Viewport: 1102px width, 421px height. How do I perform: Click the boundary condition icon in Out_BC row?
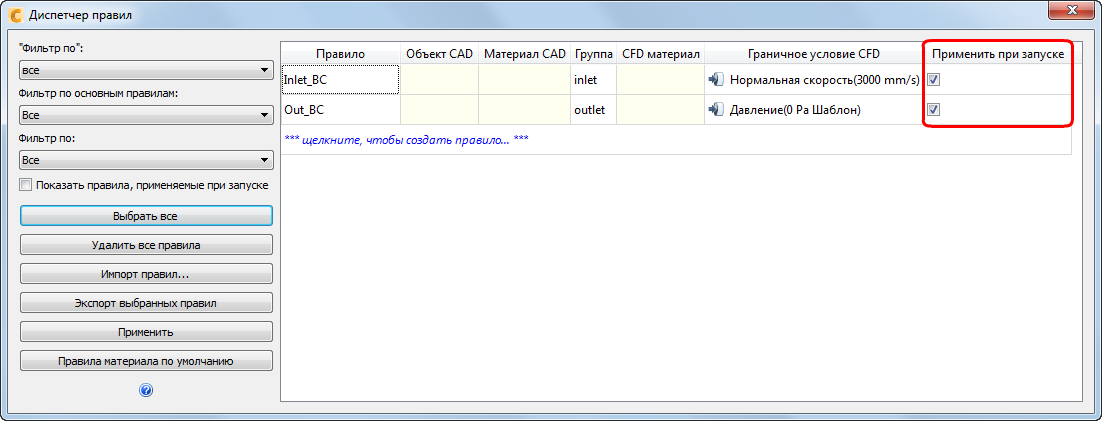(x=715, y=109)
